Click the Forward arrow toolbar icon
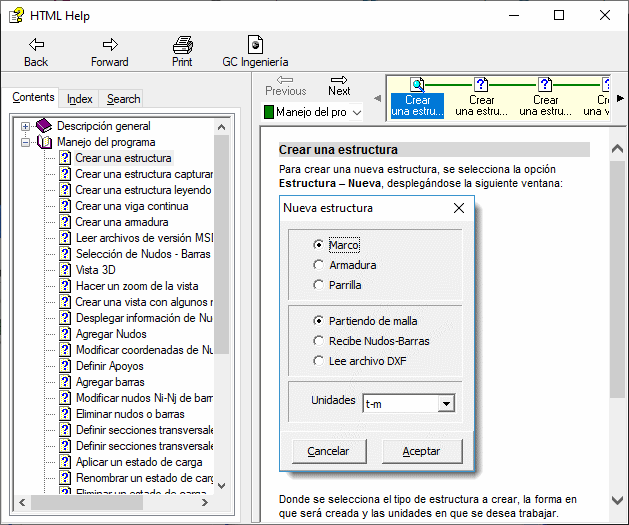This screenshot has width=629, height=525. tap(110, 44)
